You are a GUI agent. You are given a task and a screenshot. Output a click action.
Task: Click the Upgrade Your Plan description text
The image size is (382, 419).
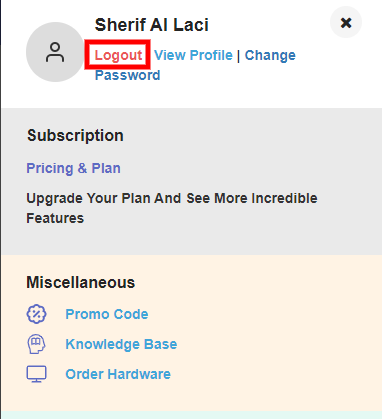pos(172,208)
